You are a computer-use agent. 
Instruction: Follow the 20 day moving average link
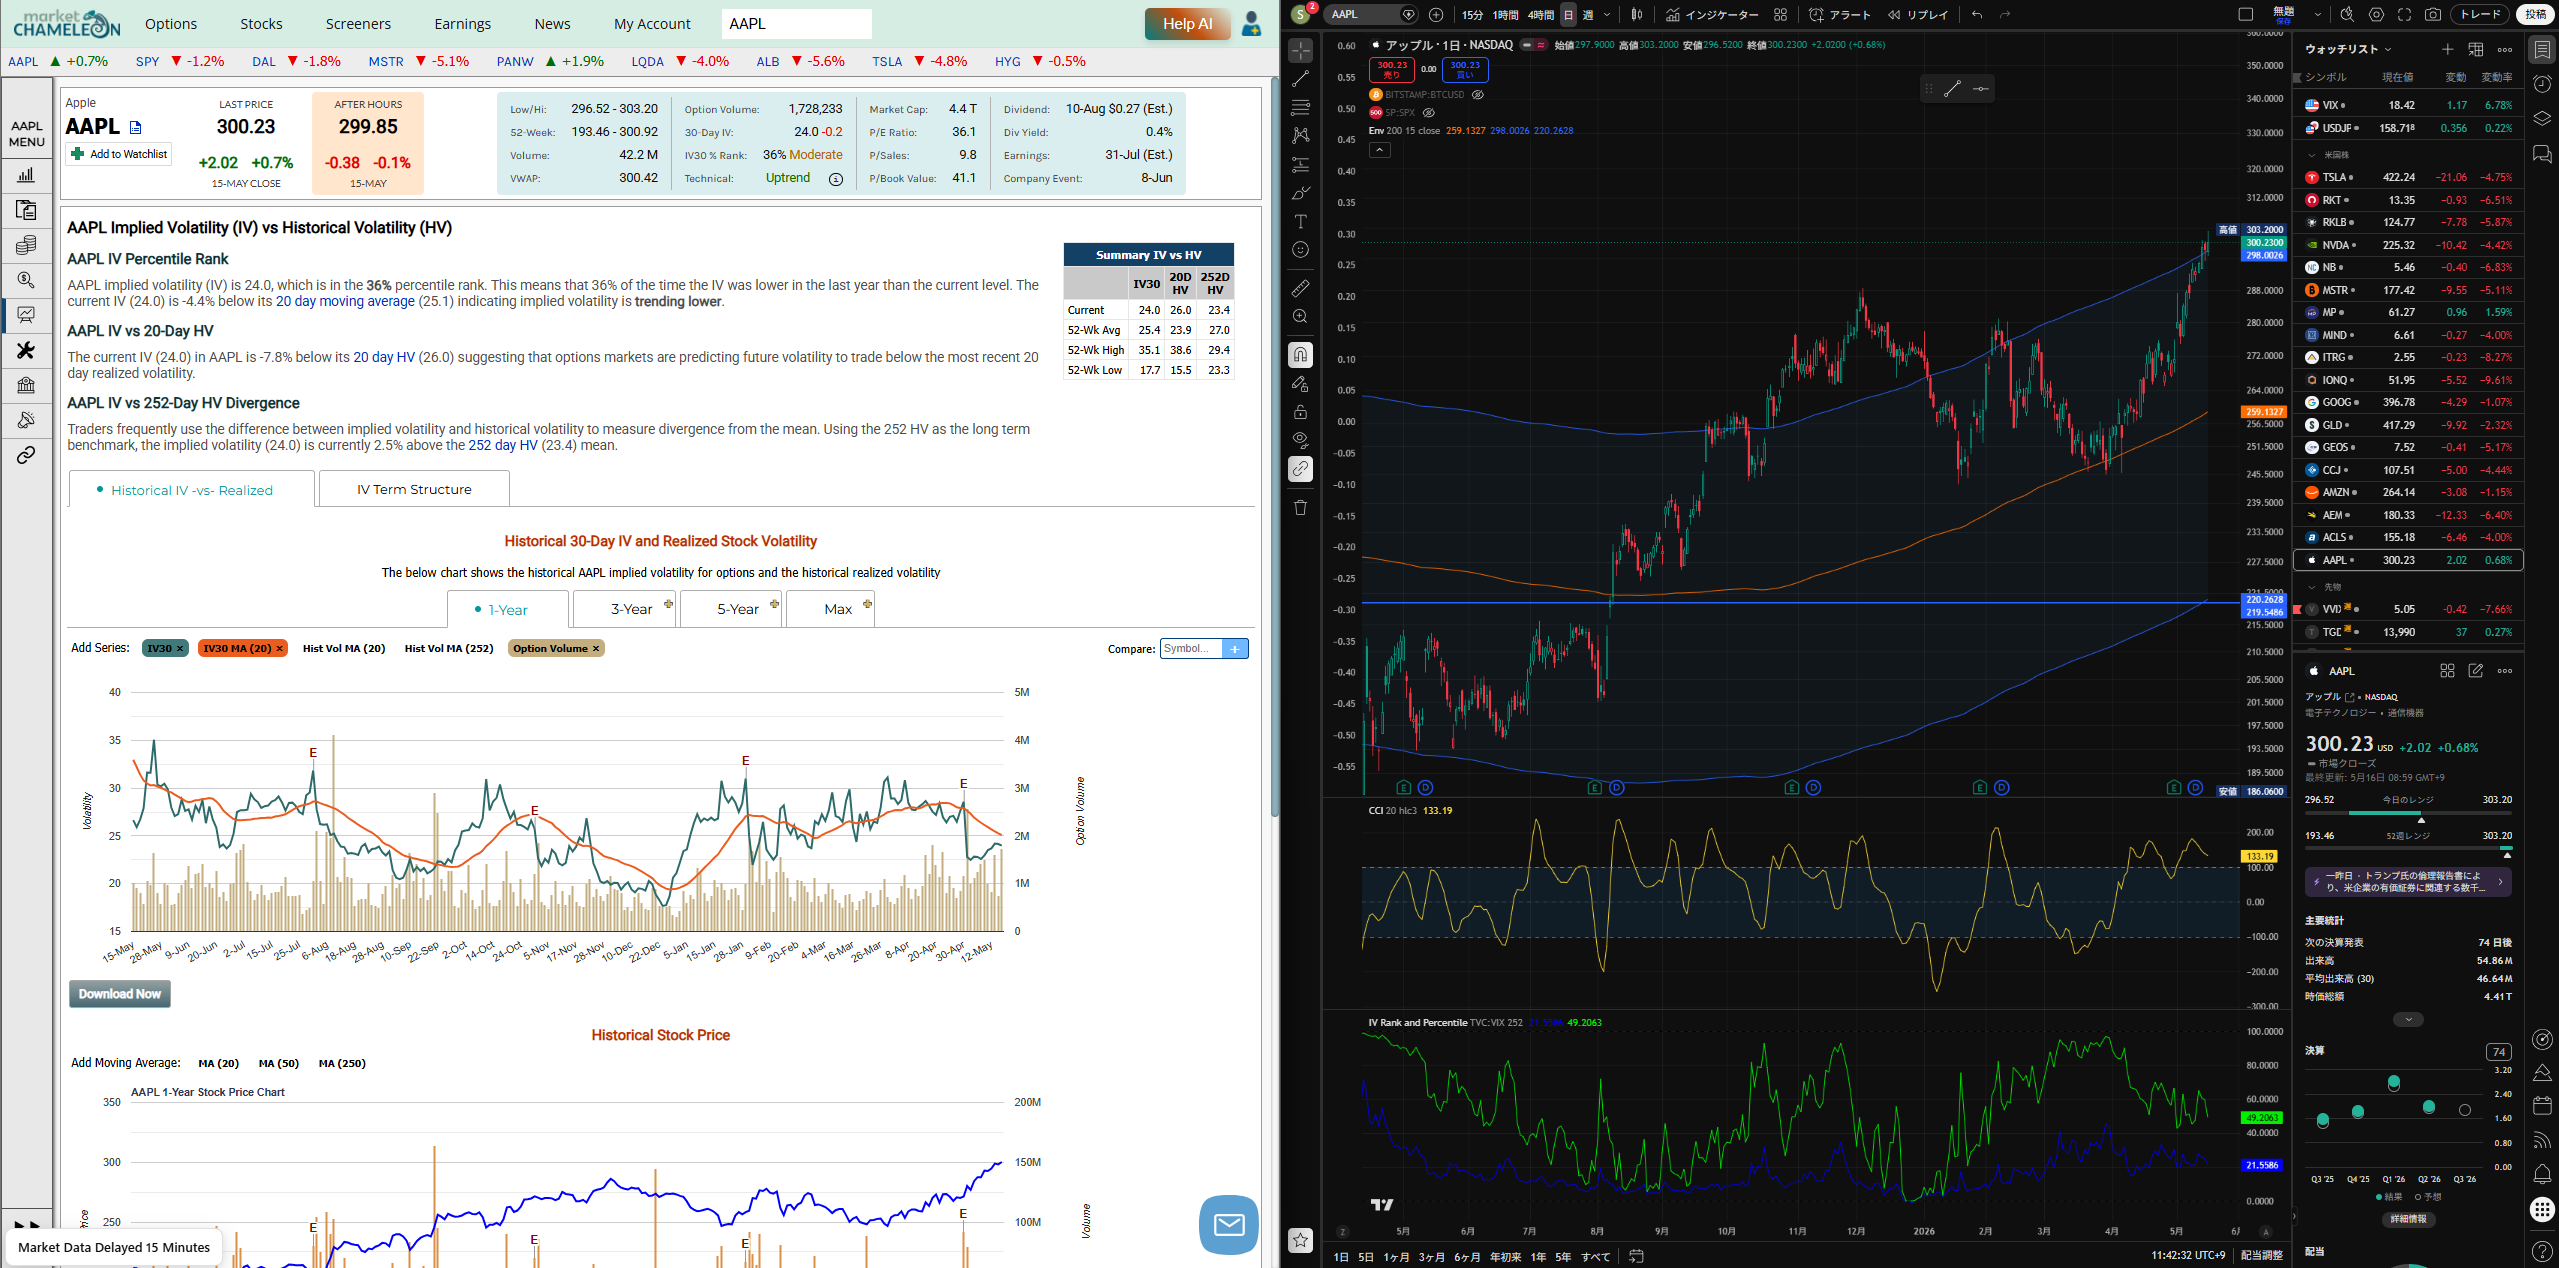coord(345,301)
